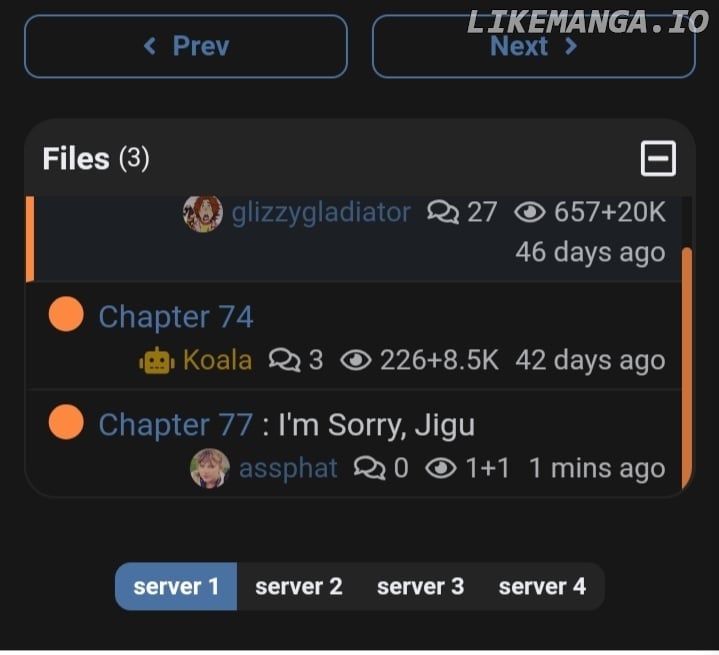
Task: Click the orange scrollbar of the files list
Action: pos(686,367)
